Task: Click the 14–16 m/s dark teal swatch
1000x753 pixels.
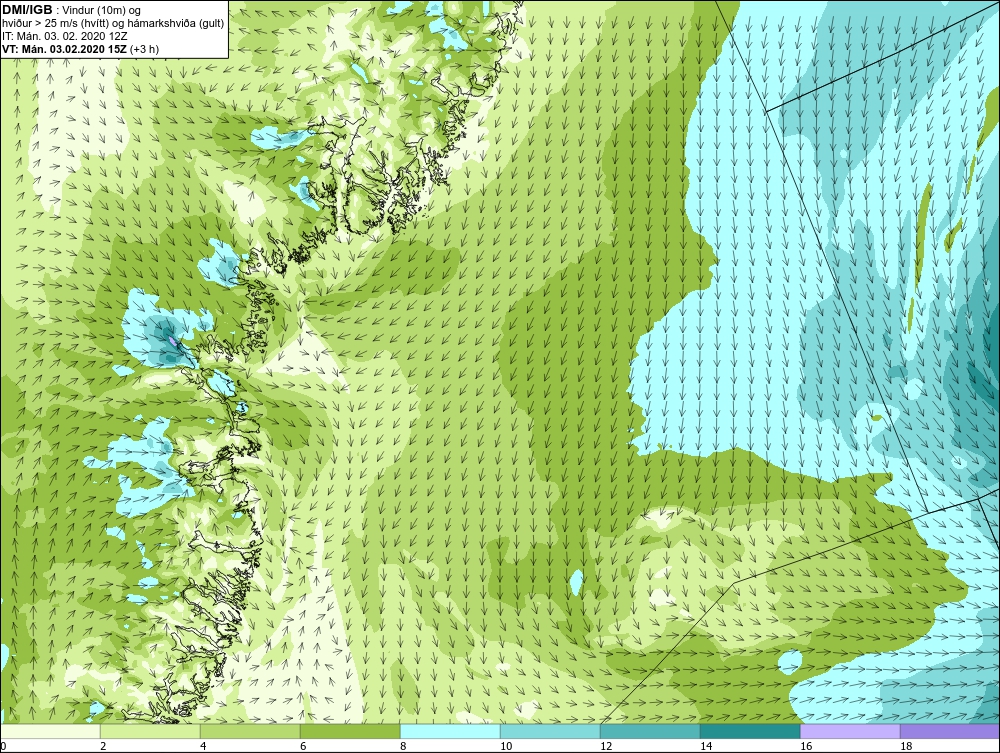Action: click(x=750, y=731)
